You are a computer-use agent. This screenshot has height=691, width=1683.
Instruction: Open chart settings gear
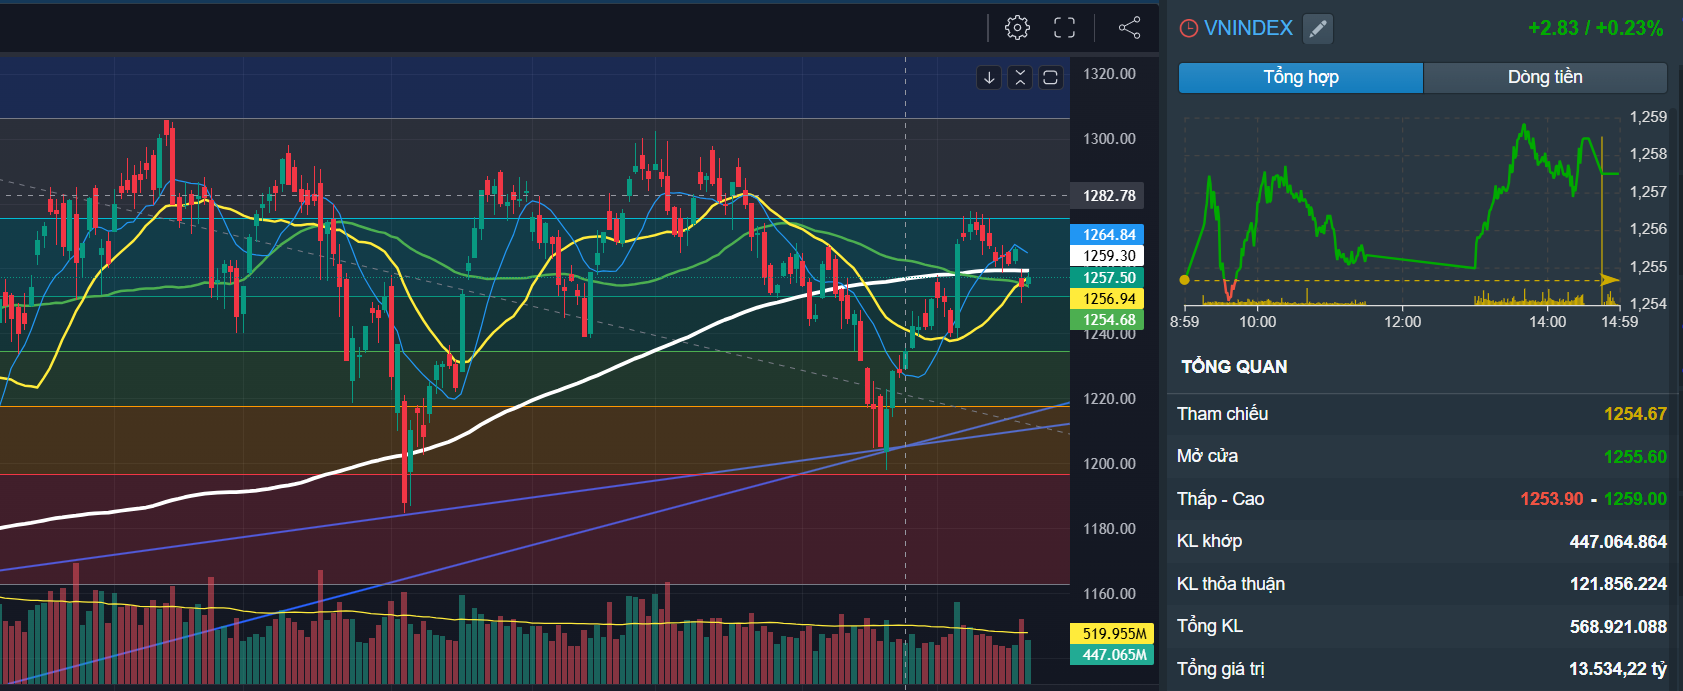click(1017, 28)
